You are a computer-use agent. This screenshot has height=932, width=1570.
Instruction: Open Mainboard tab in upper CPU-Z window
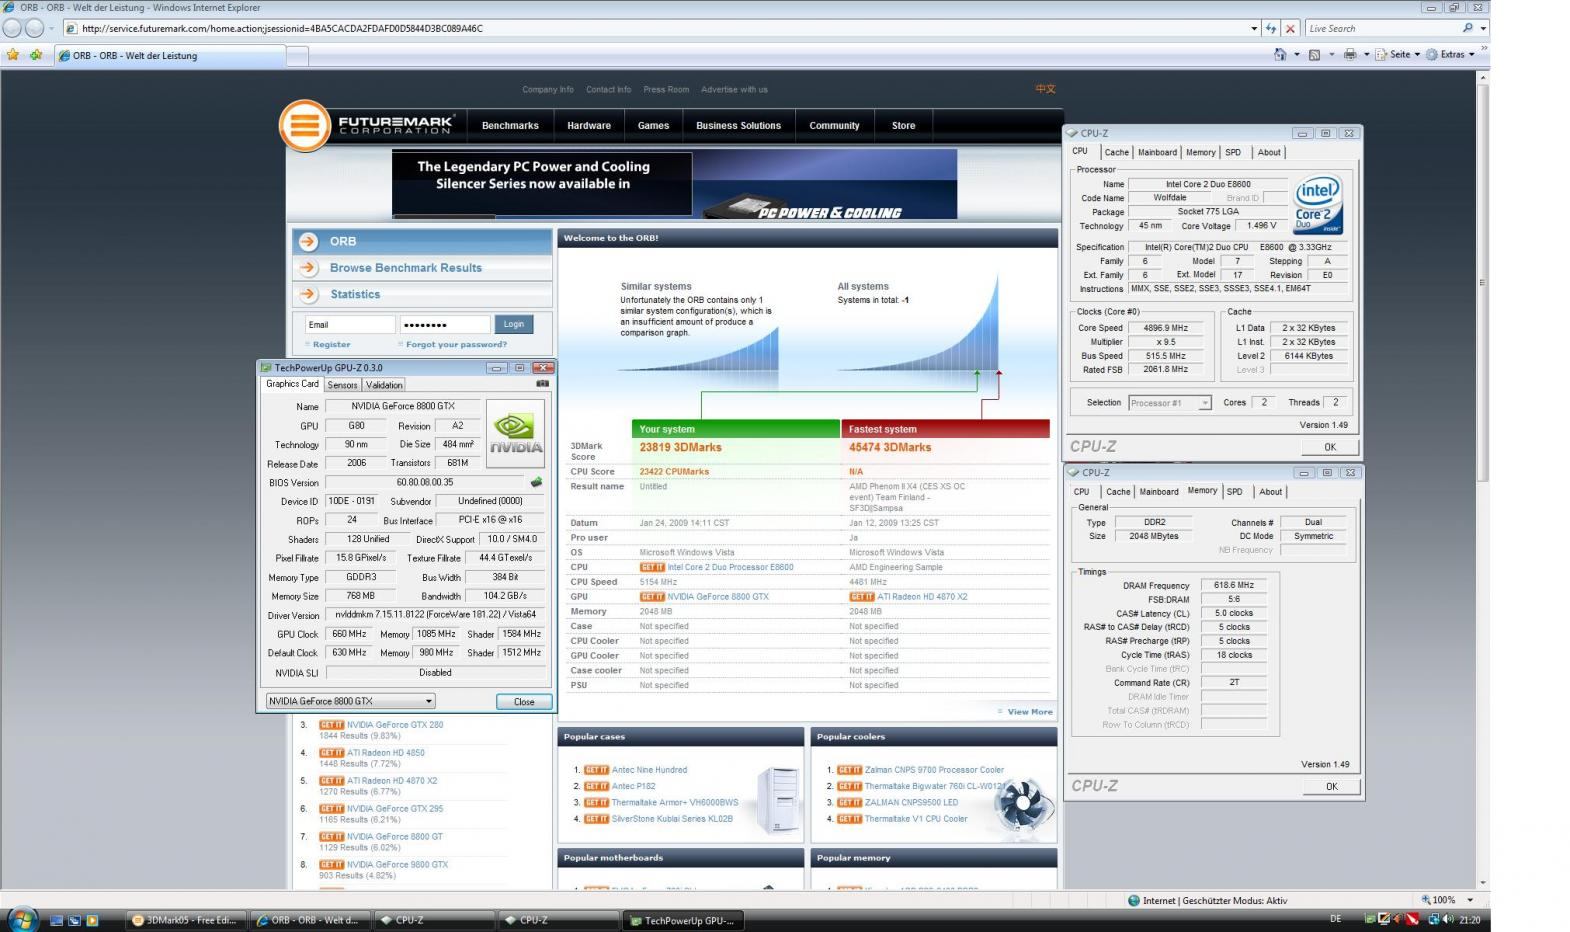(x=1157, y=153)
